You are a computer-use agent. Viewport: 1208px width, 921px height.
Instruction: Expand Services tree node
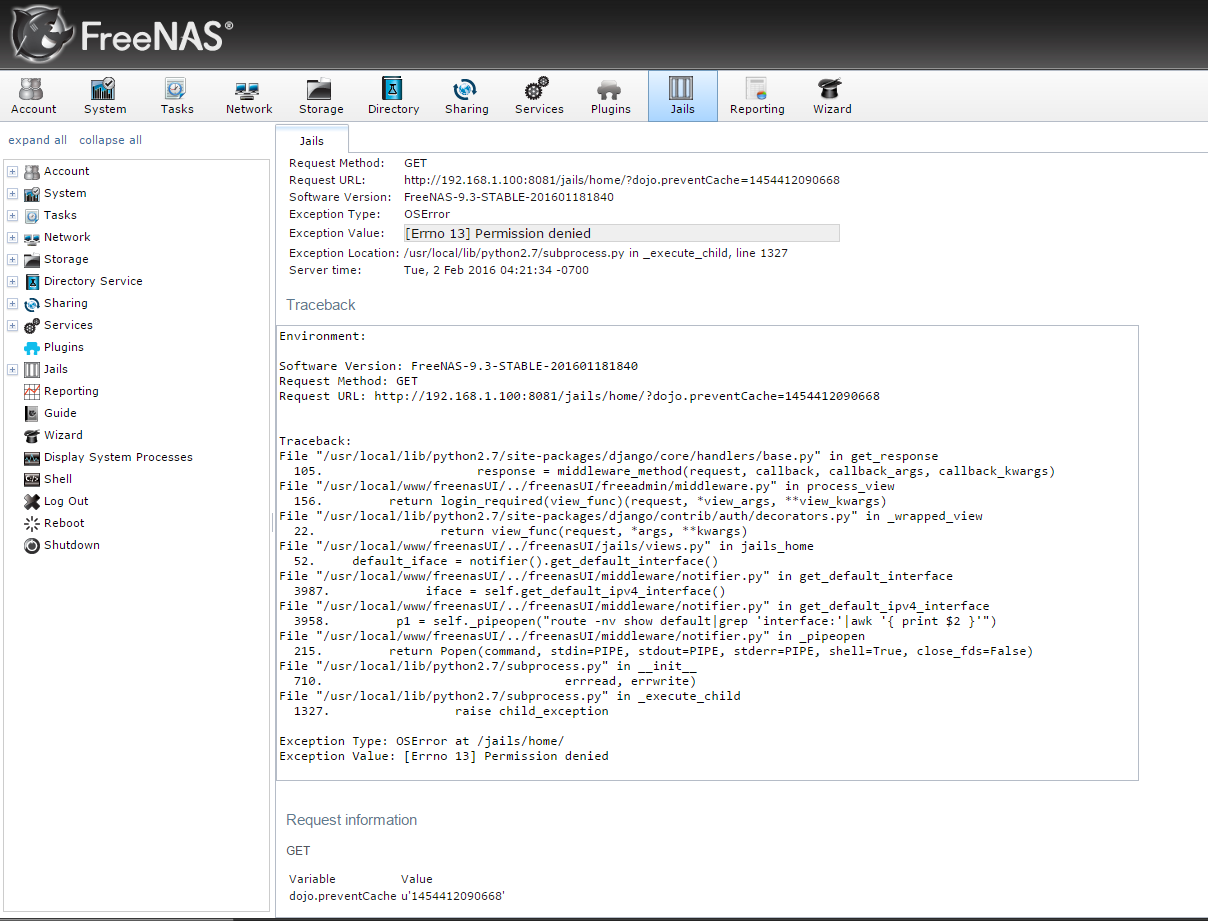(x=12, y=326)
